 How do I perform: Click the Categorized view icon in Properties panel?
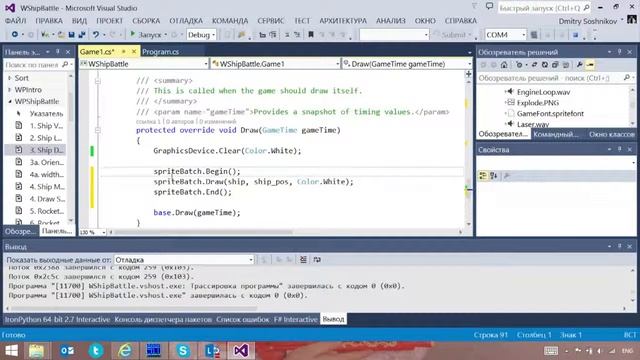tap(483, 176)
